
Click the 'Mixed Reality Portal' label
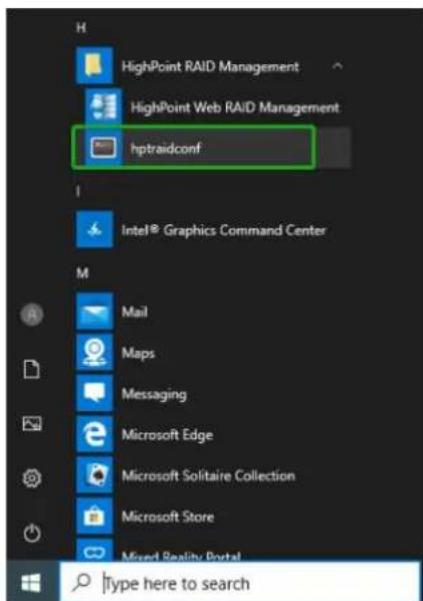coord(181,556)
